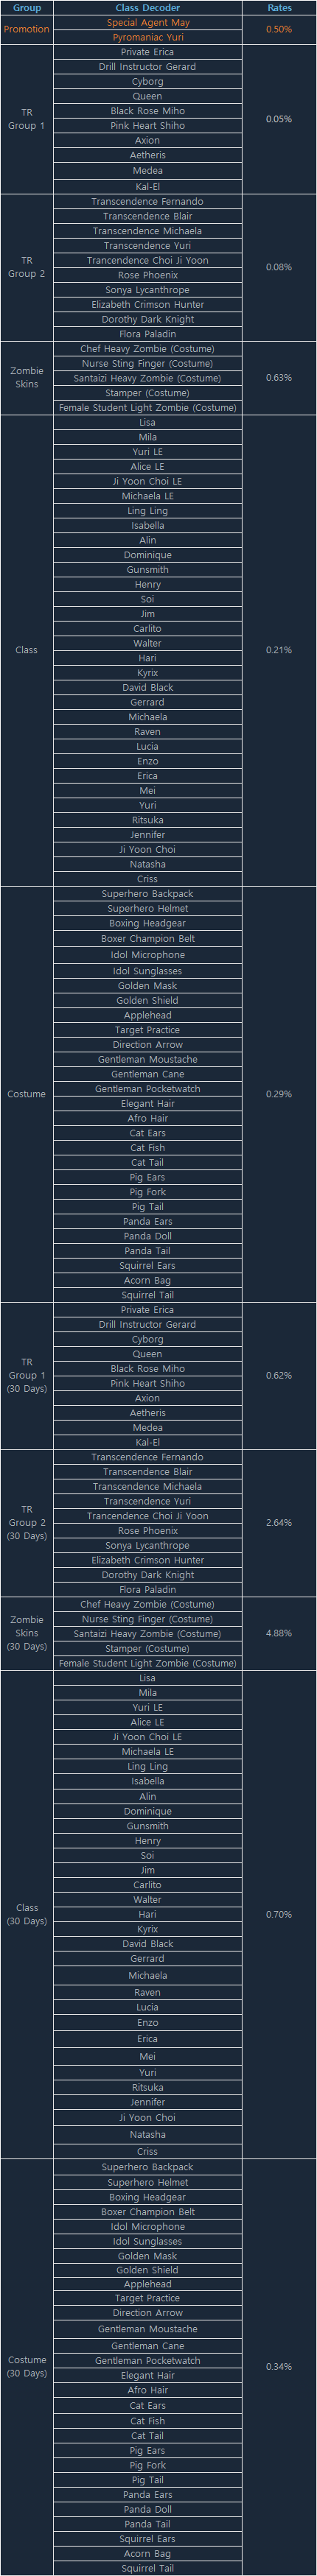Click the 0.29% costume rate

279,1094
